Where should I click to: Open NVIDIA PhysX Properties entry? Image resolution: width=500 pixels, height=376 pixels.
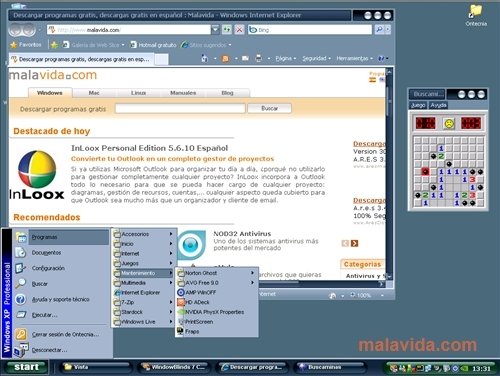coord(217,312)
